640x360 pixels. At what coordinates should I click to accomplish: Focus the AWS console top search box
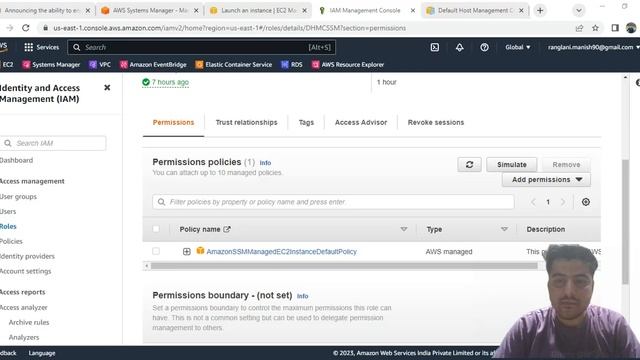click(202, 47)
